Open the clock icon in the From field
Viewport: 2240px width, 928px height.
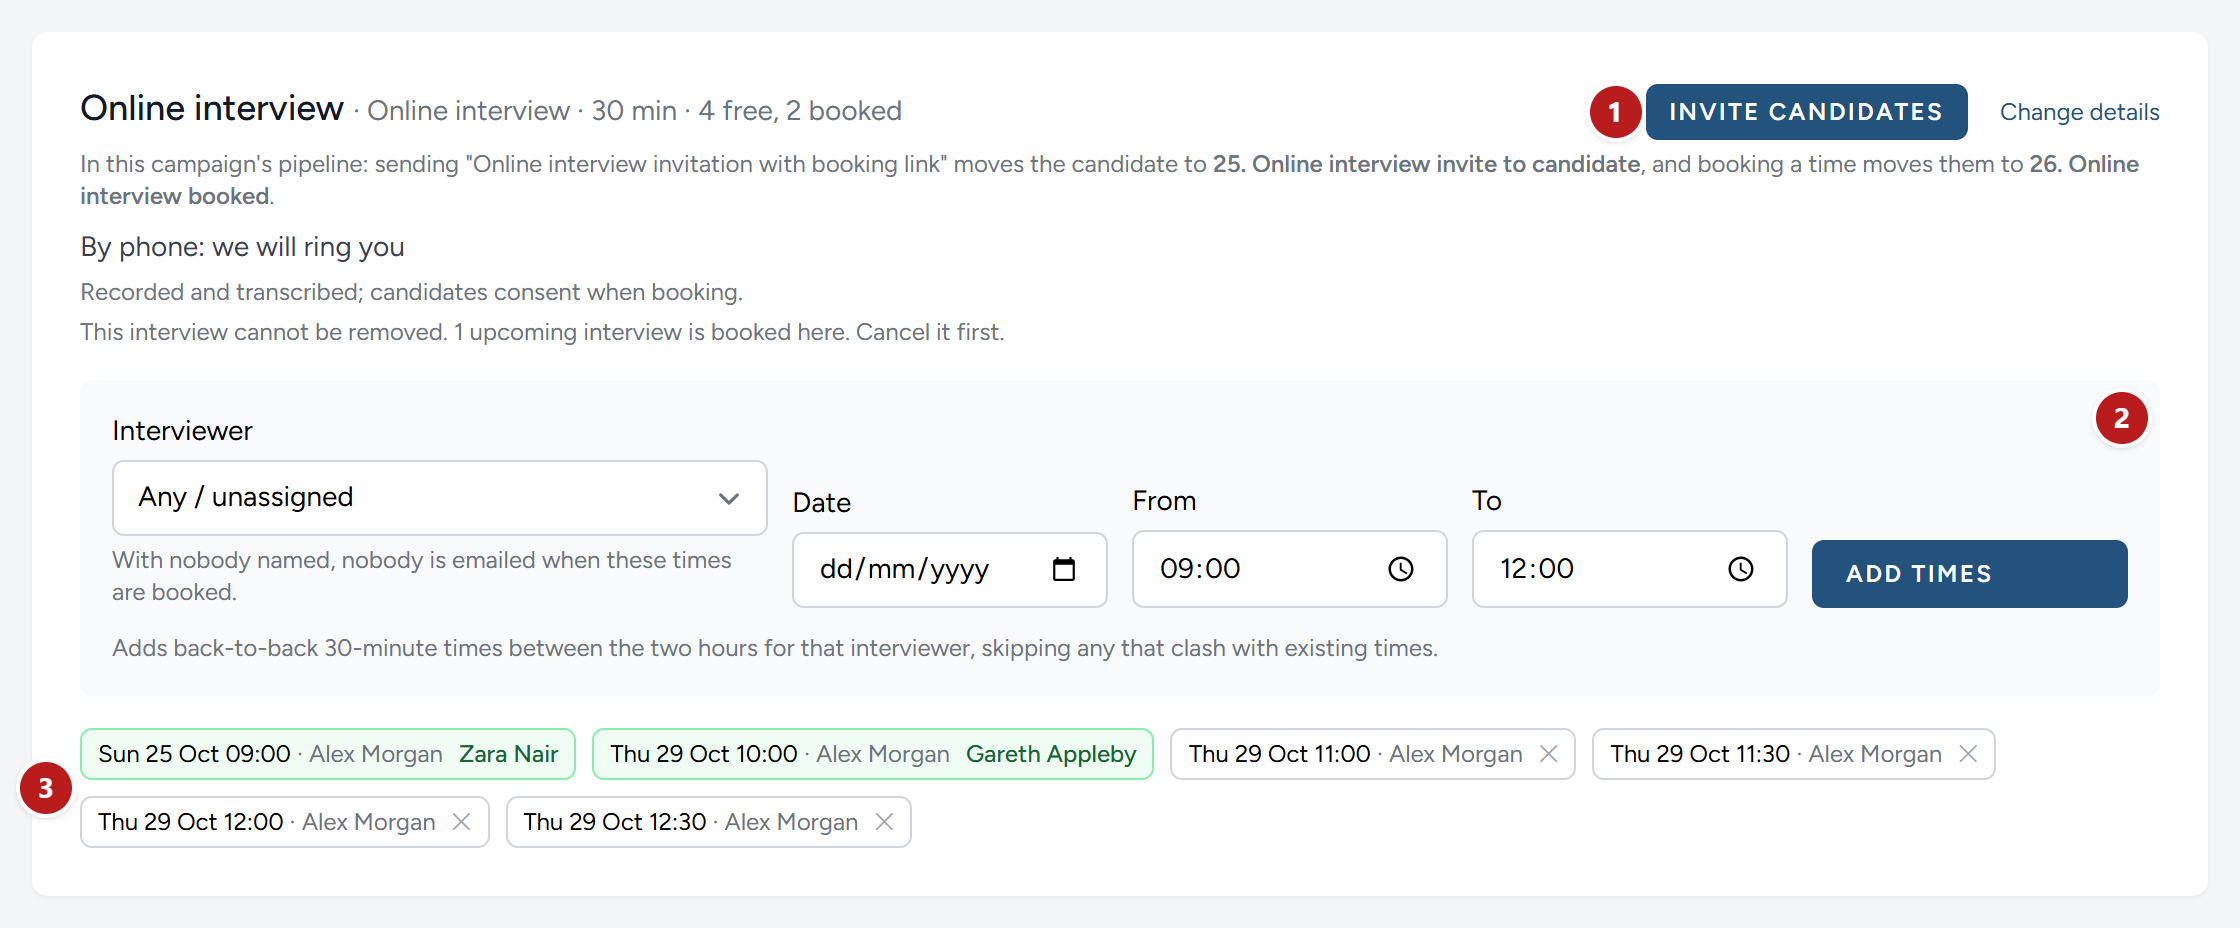pos(1401,569)
